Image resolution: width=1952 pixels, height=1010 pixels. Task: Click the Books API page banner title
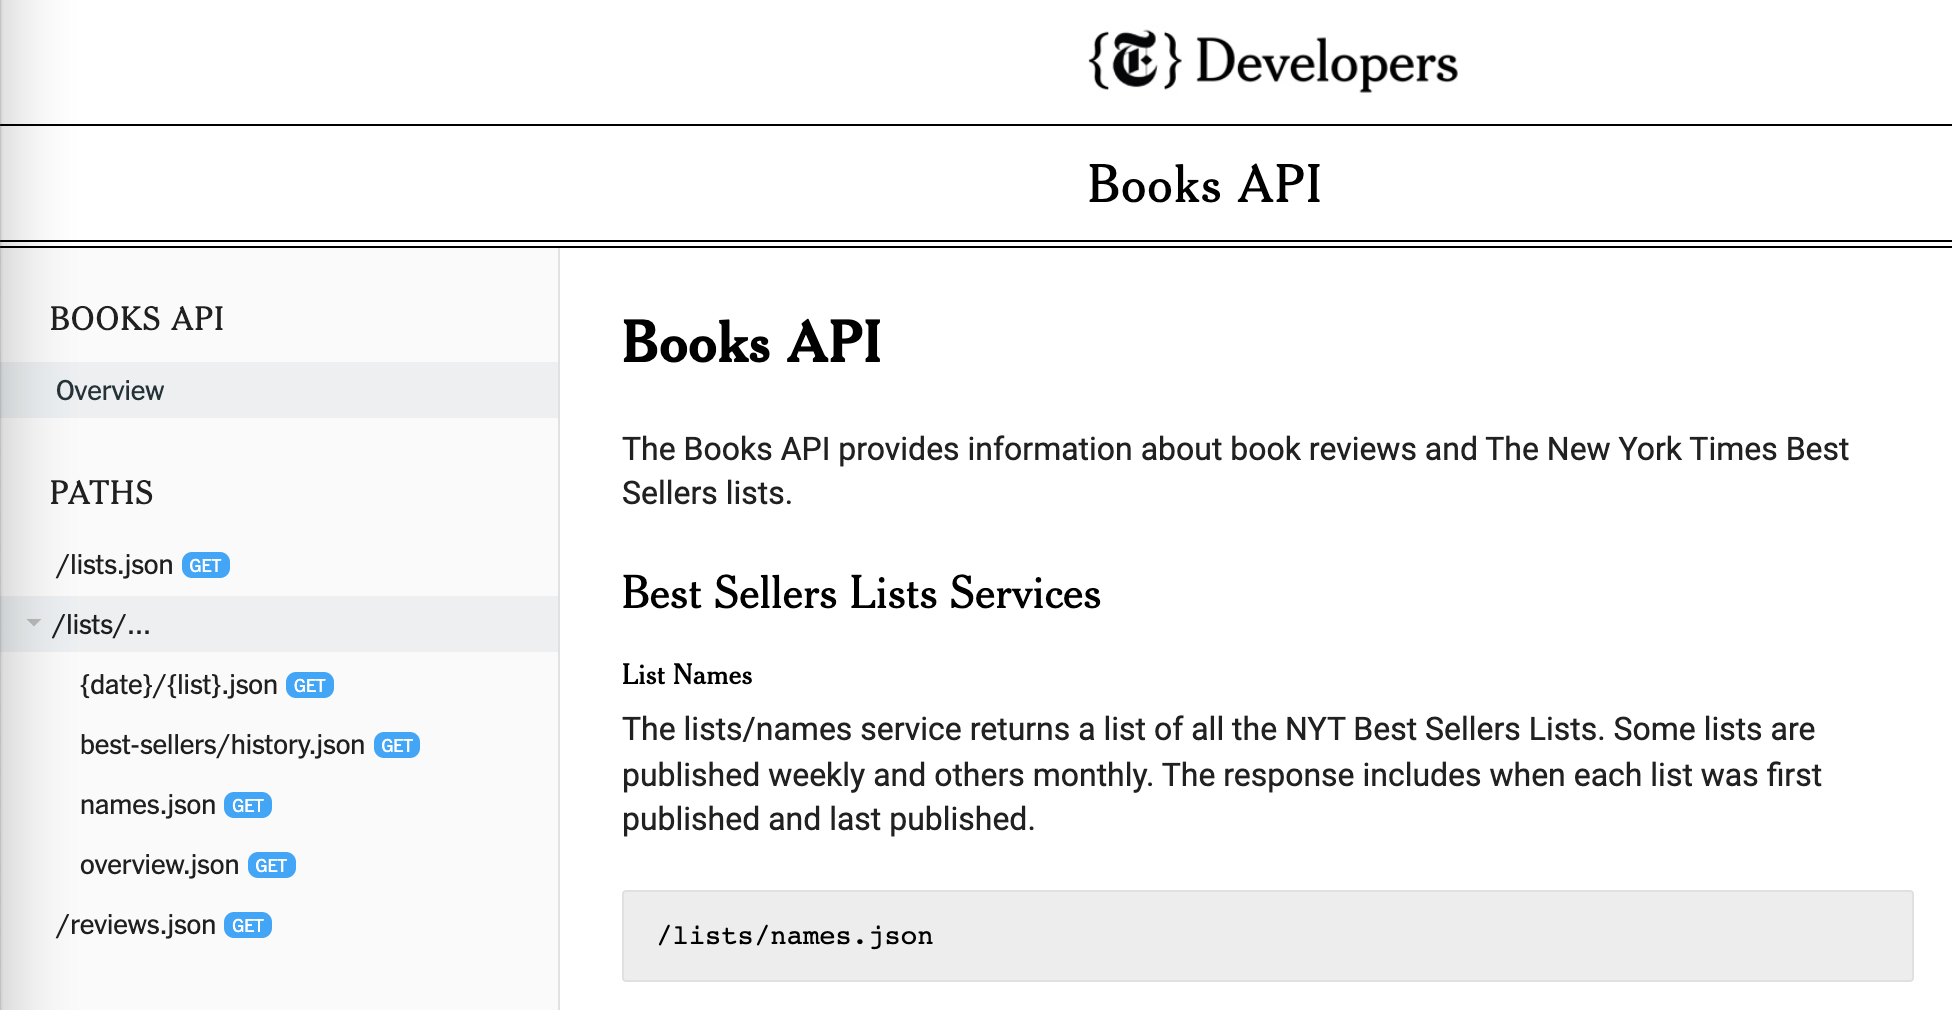pyautogui.click(x=1204, y=184)
